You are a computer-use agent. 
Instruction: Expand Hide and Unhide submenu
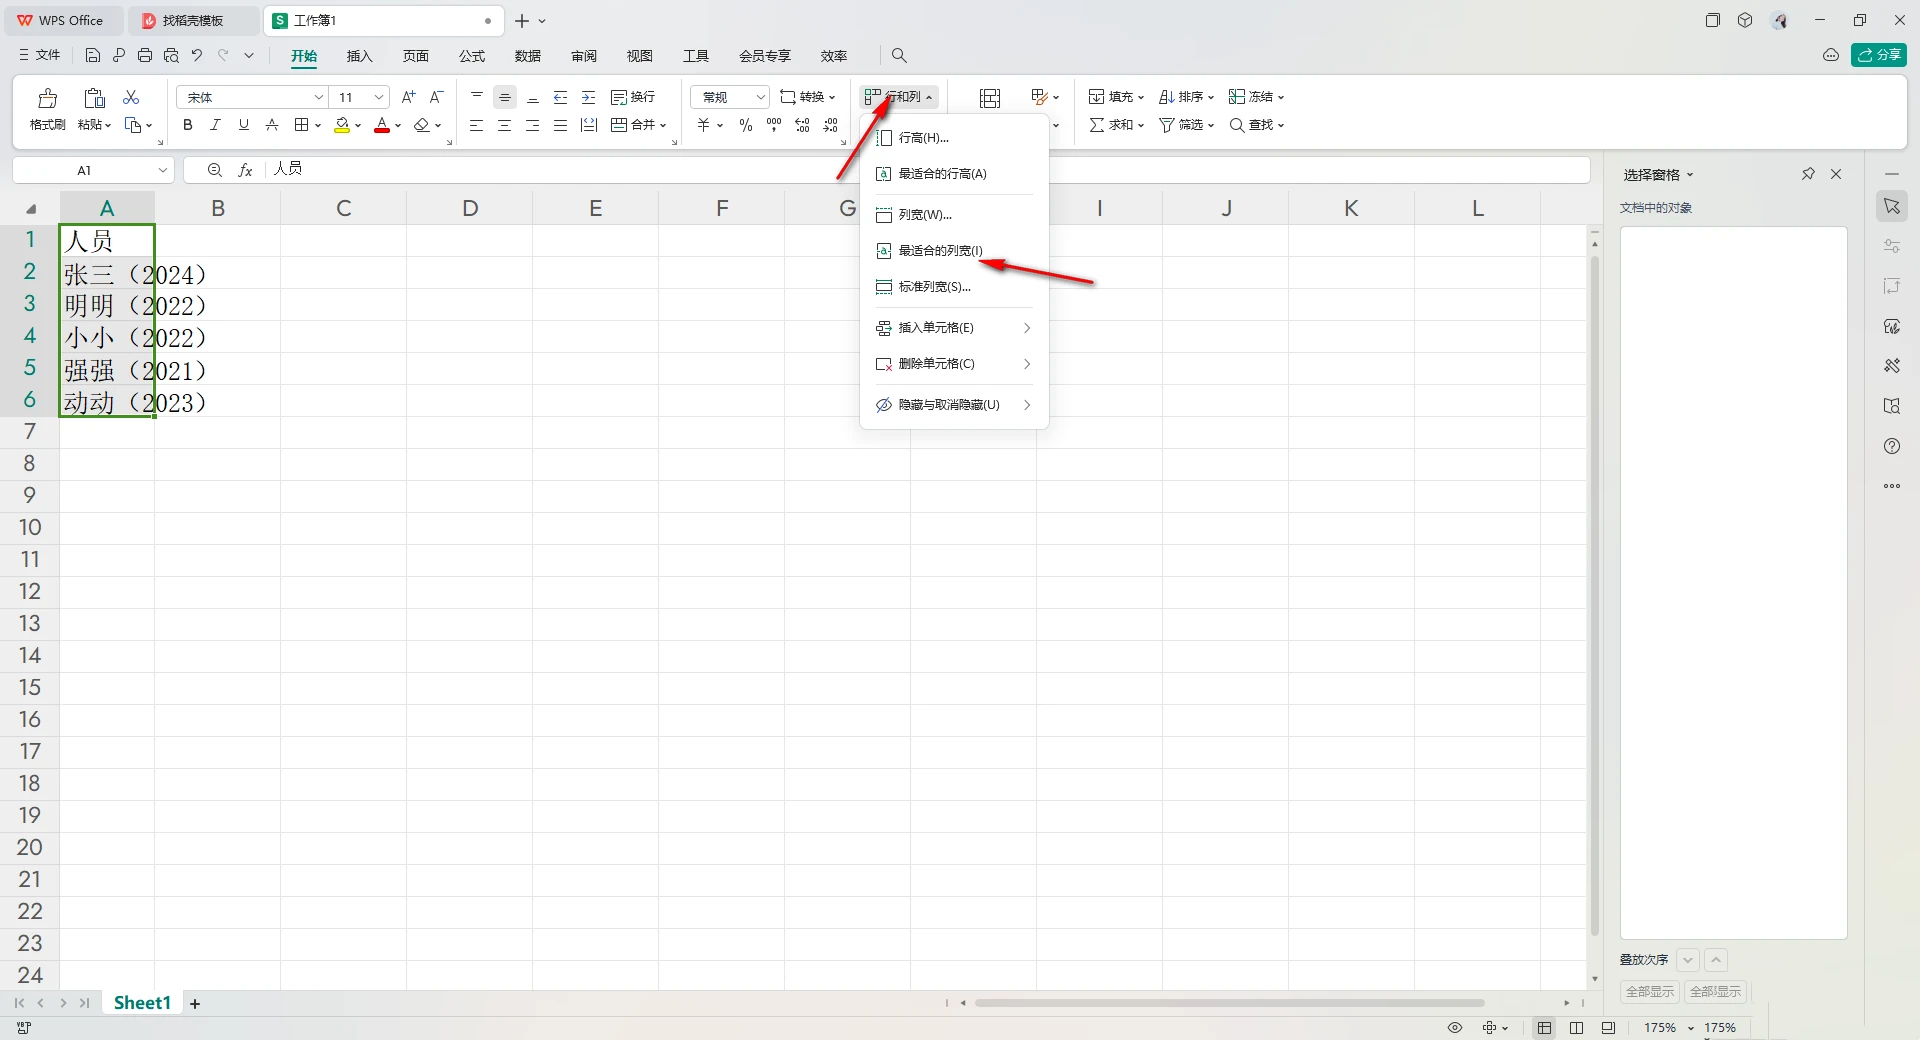(x=954, y=405)
